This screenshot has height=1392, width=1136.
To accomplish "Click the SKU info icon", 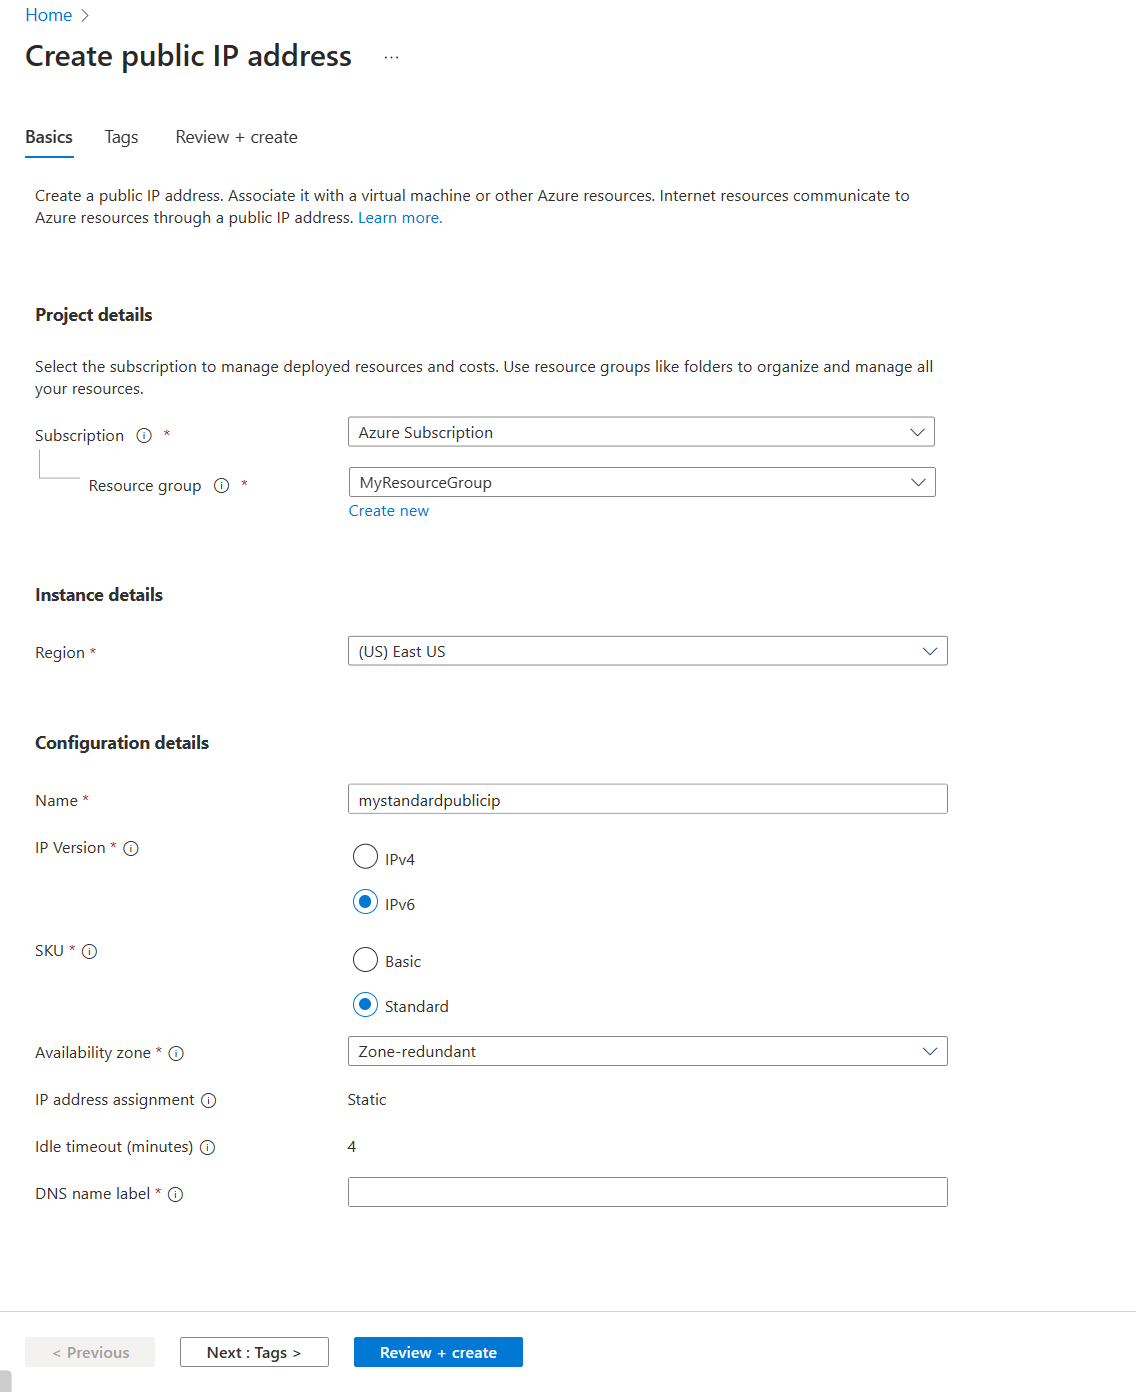I will 90,951.
